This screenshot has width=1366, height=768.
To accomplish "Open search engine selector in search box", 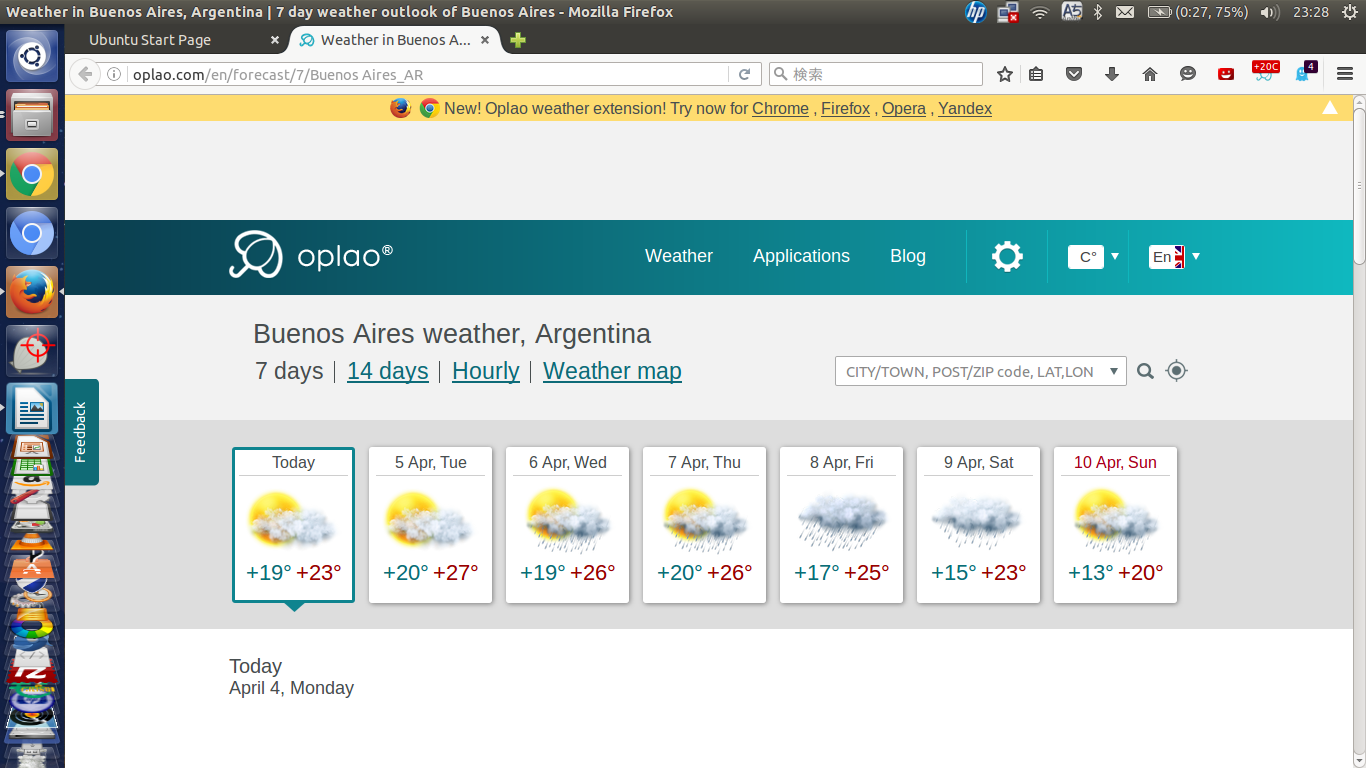I will point(780,74).
